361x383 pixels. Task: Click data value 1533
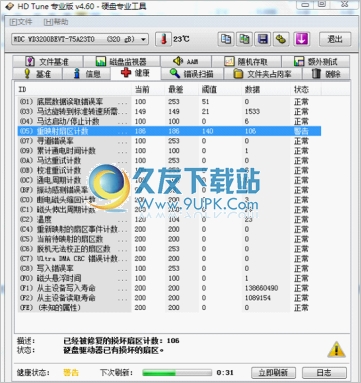point(252,111)
